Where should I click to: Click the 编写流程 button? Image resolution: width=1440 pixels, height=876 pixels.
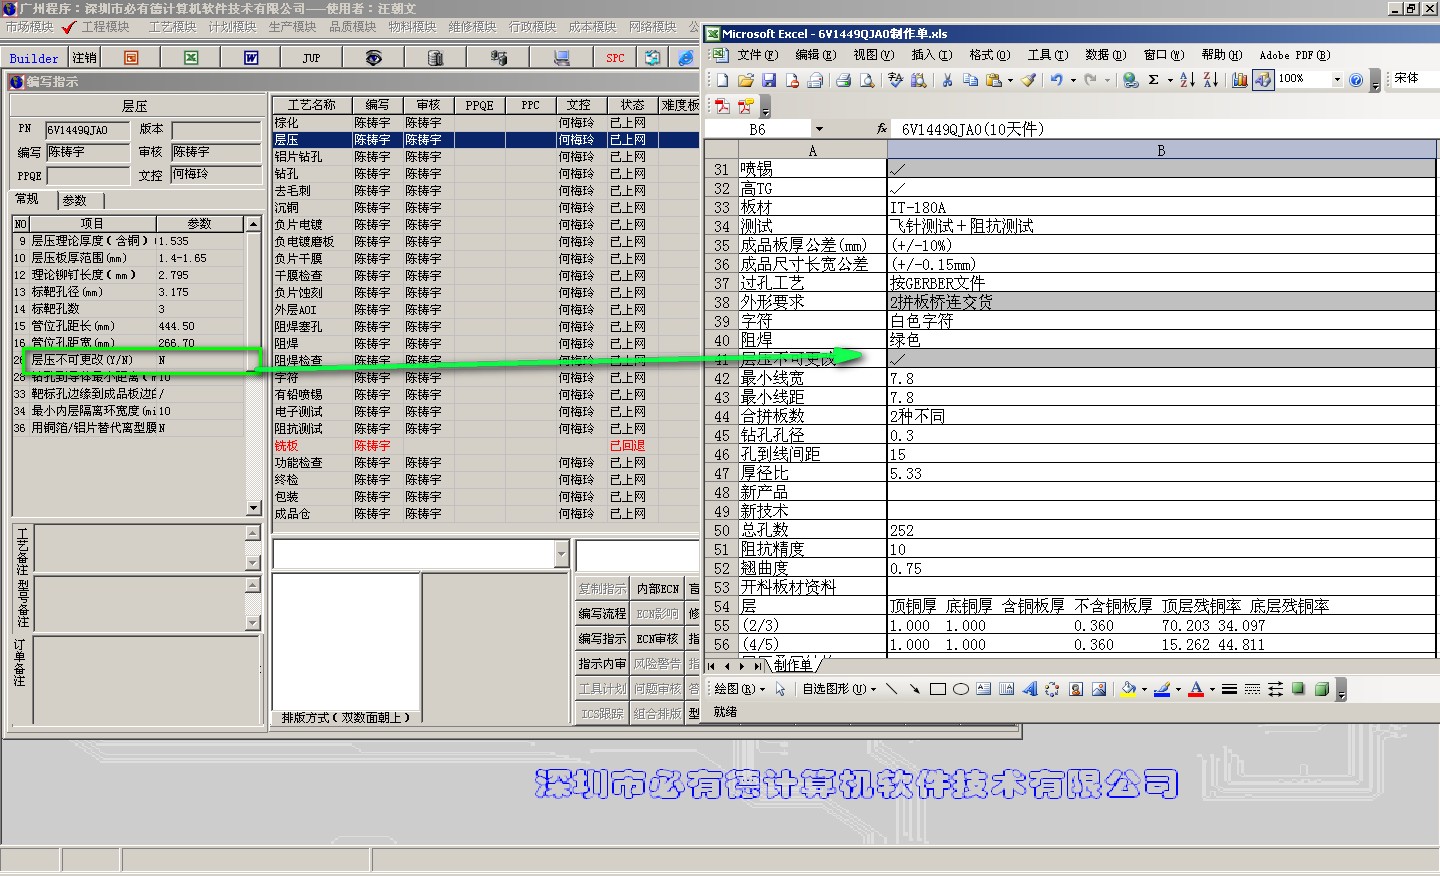click(x=602, y=614)
